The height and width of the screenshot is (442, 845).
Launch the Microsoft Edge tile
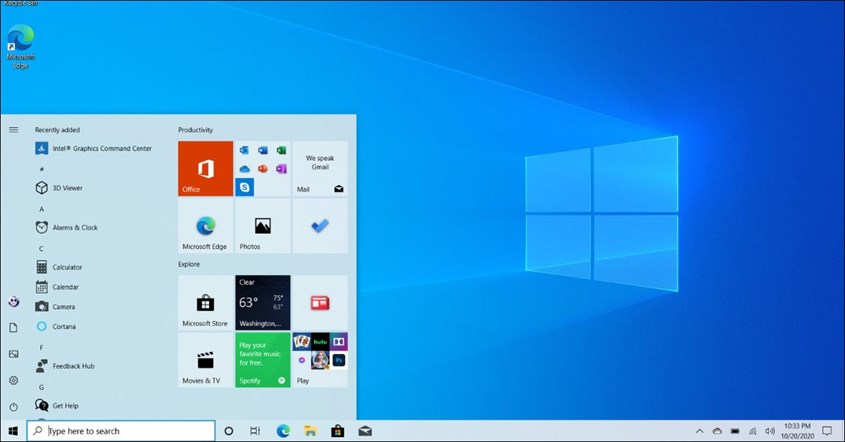pos(205,226)
